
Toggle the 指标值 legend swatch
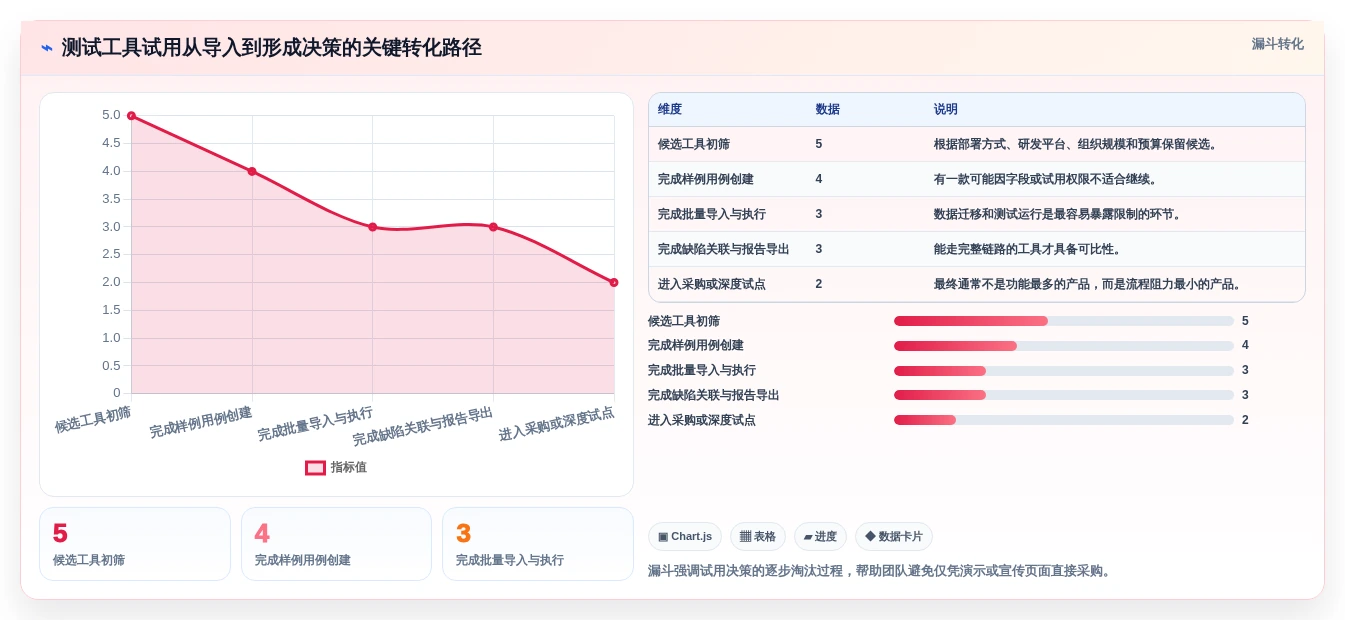coord(315,467)
